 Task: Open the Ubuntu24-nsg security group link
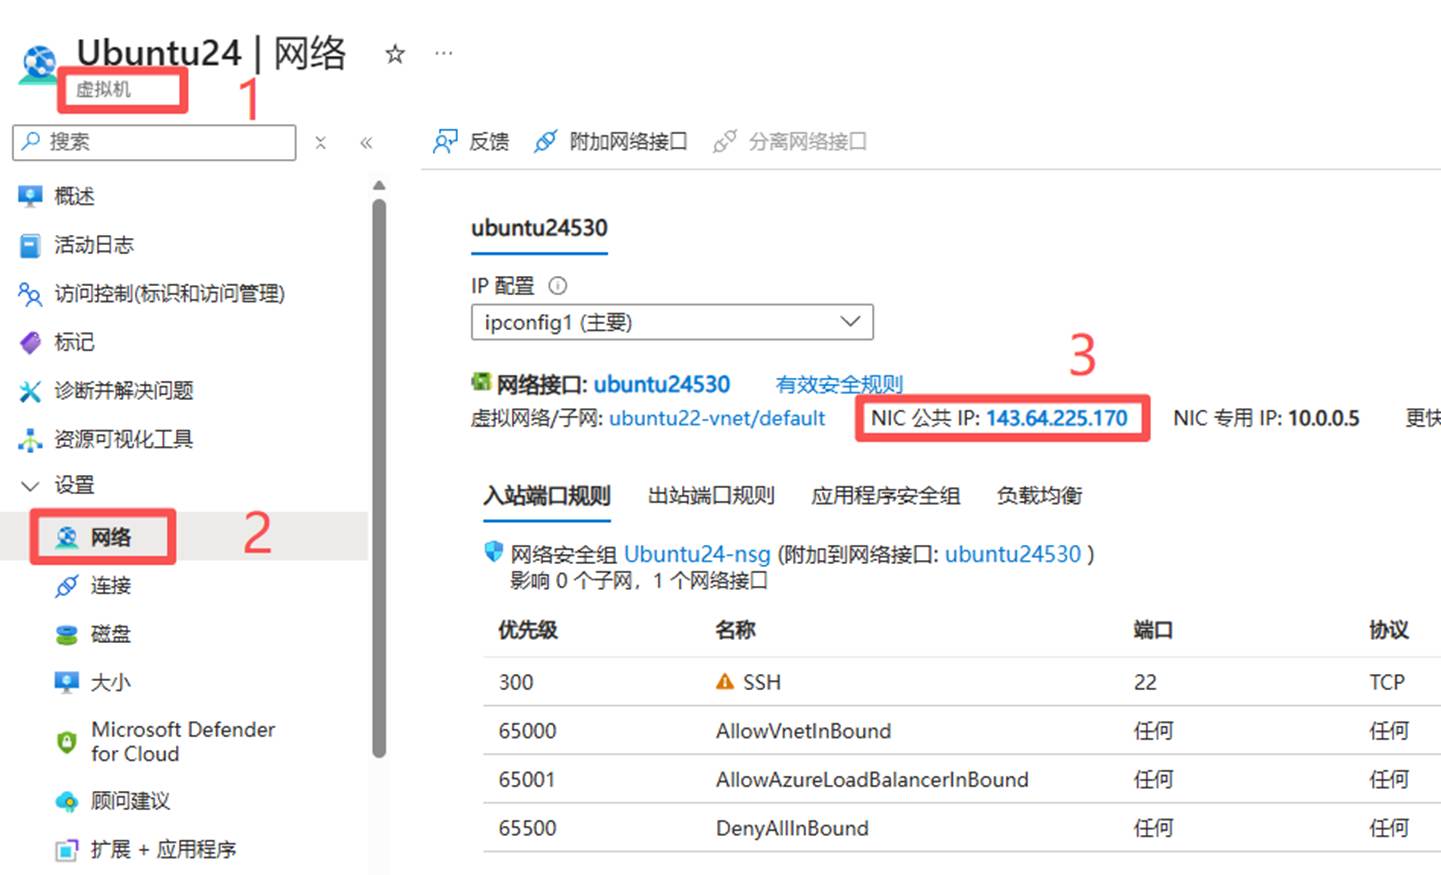(697, 554)
